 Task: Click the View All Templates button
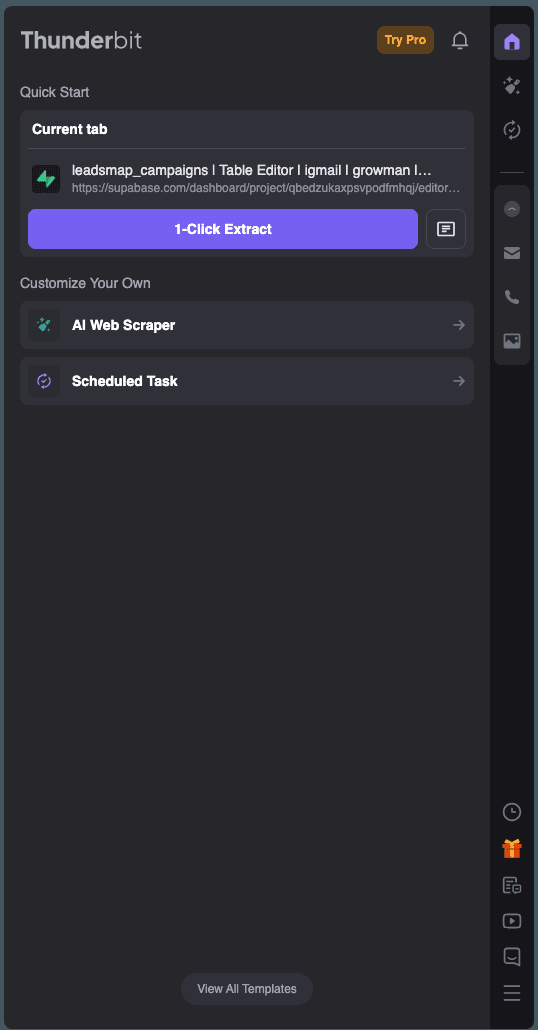[x=247, y=989]
